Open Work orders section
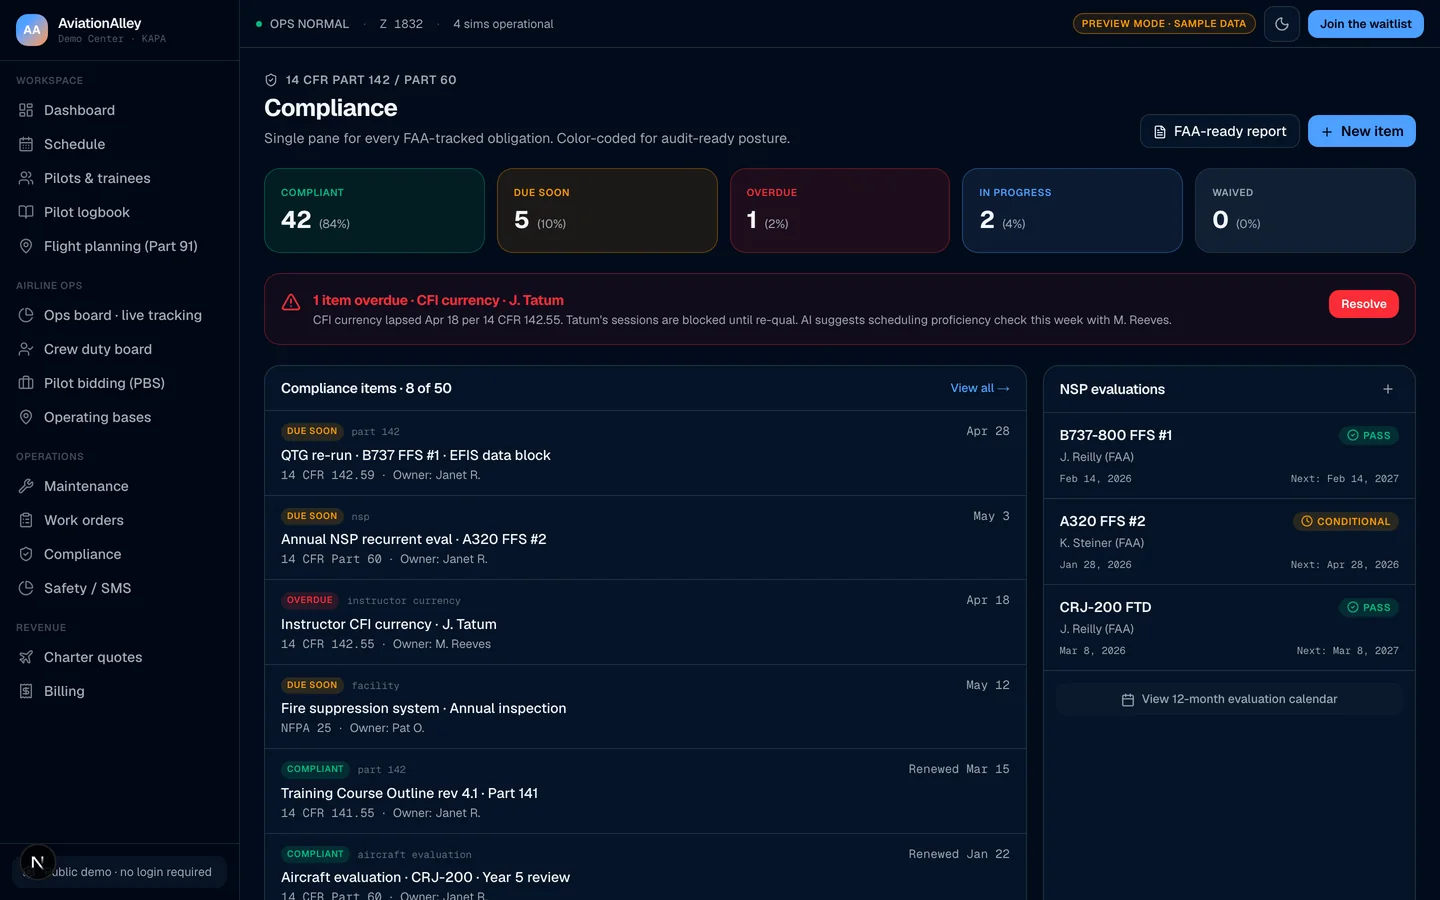Image resolution: width=1440 pixels, height=900 pixels. (119, 520)
